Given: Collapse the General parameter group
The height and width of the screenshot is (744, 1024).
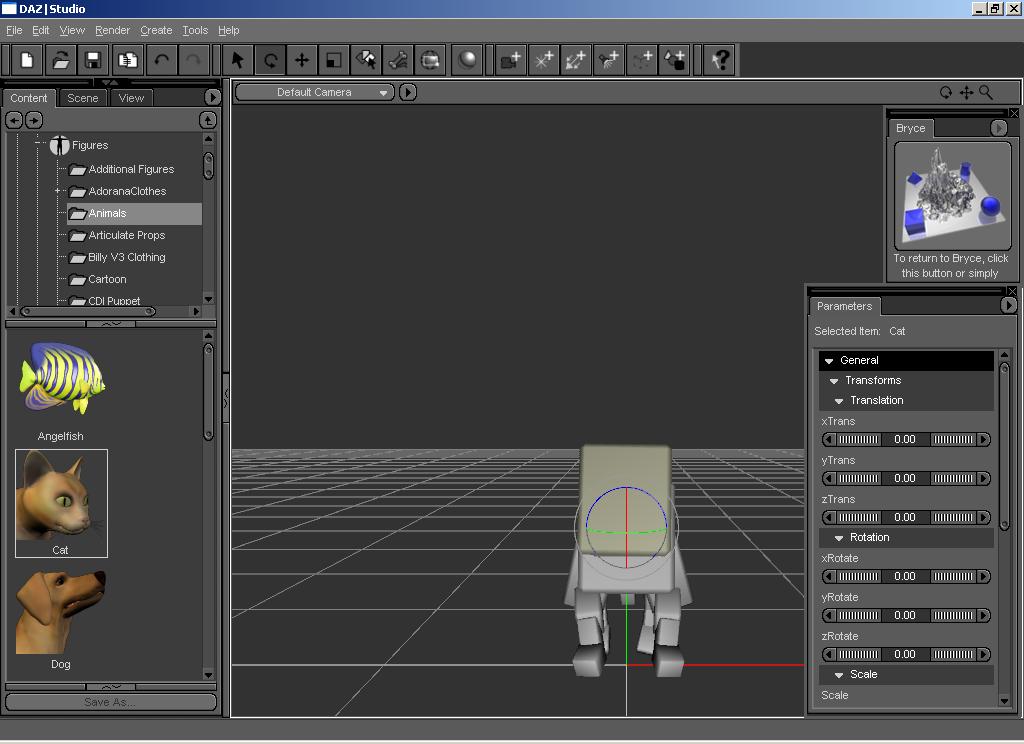Looking at the screenshot, I should pos(829,361).
